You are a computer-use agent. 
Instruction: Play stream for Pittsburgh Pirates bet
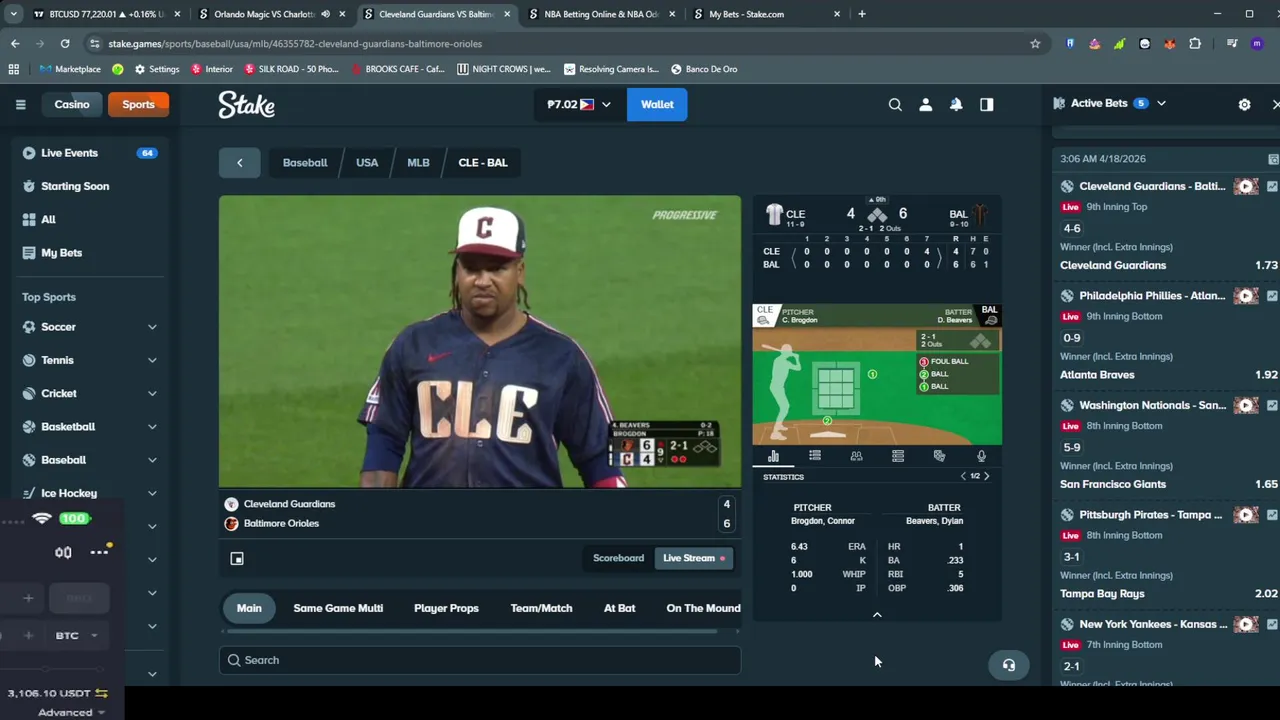point(1245,515)
